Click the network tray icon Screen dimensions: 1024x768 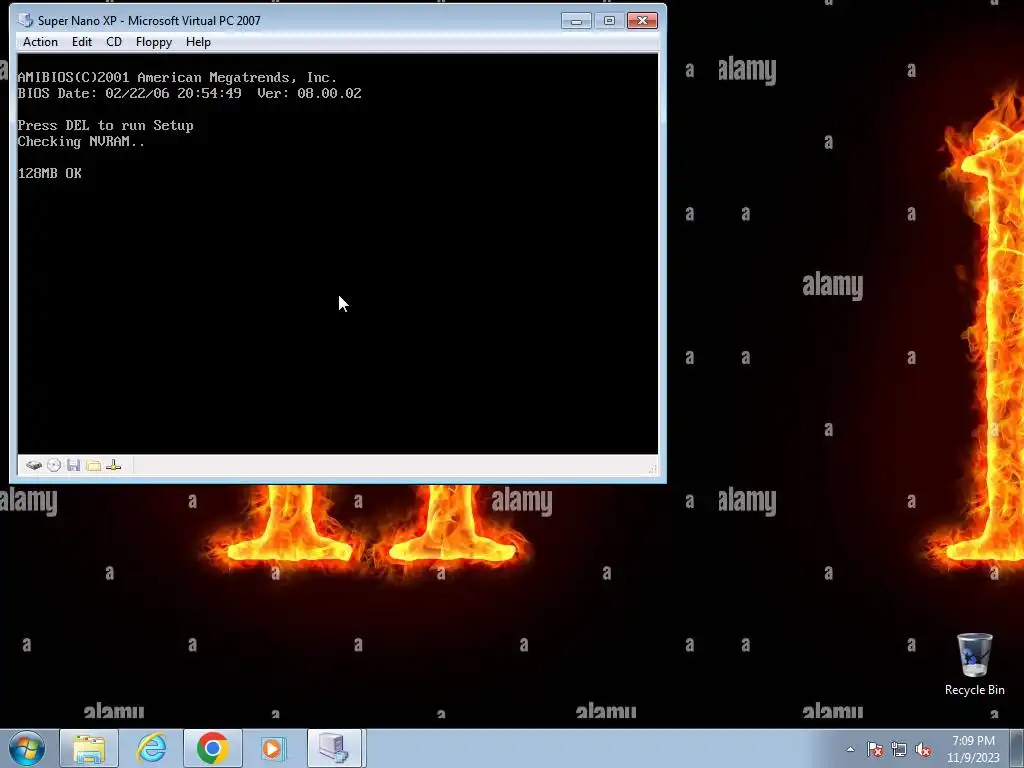(899, 749)
